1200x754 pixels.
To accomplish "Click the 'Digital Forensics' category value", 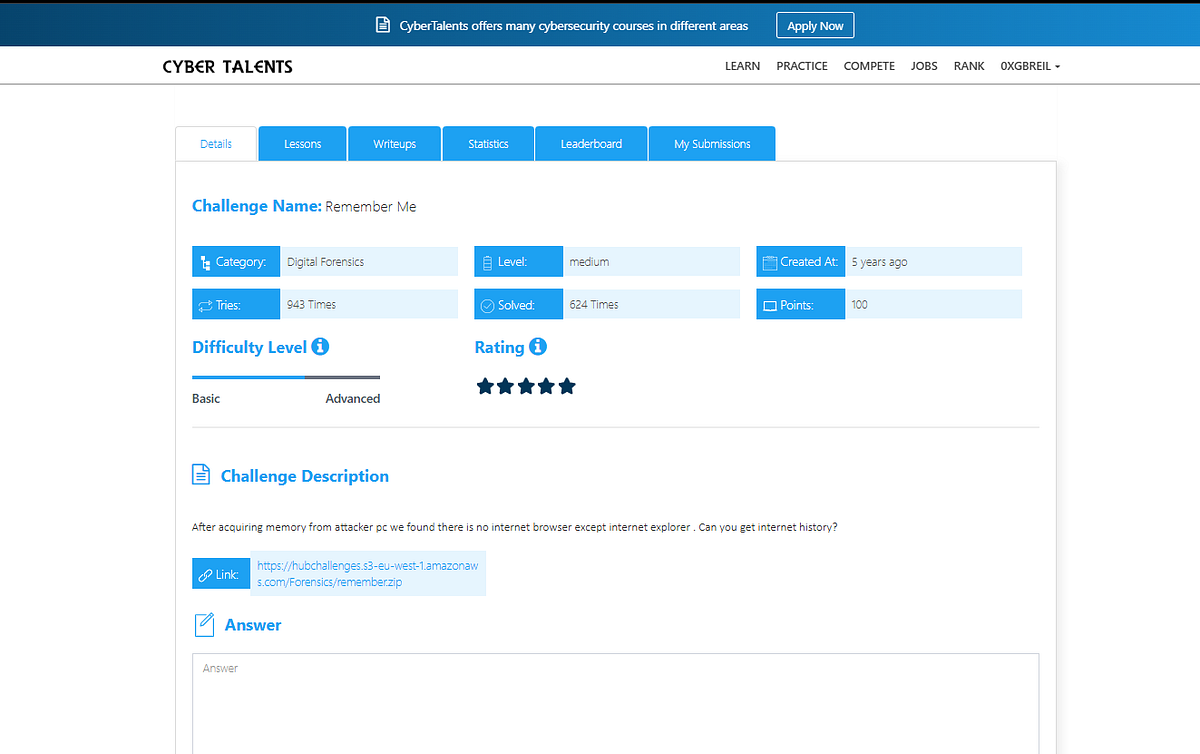I will [x=325, y=262].
